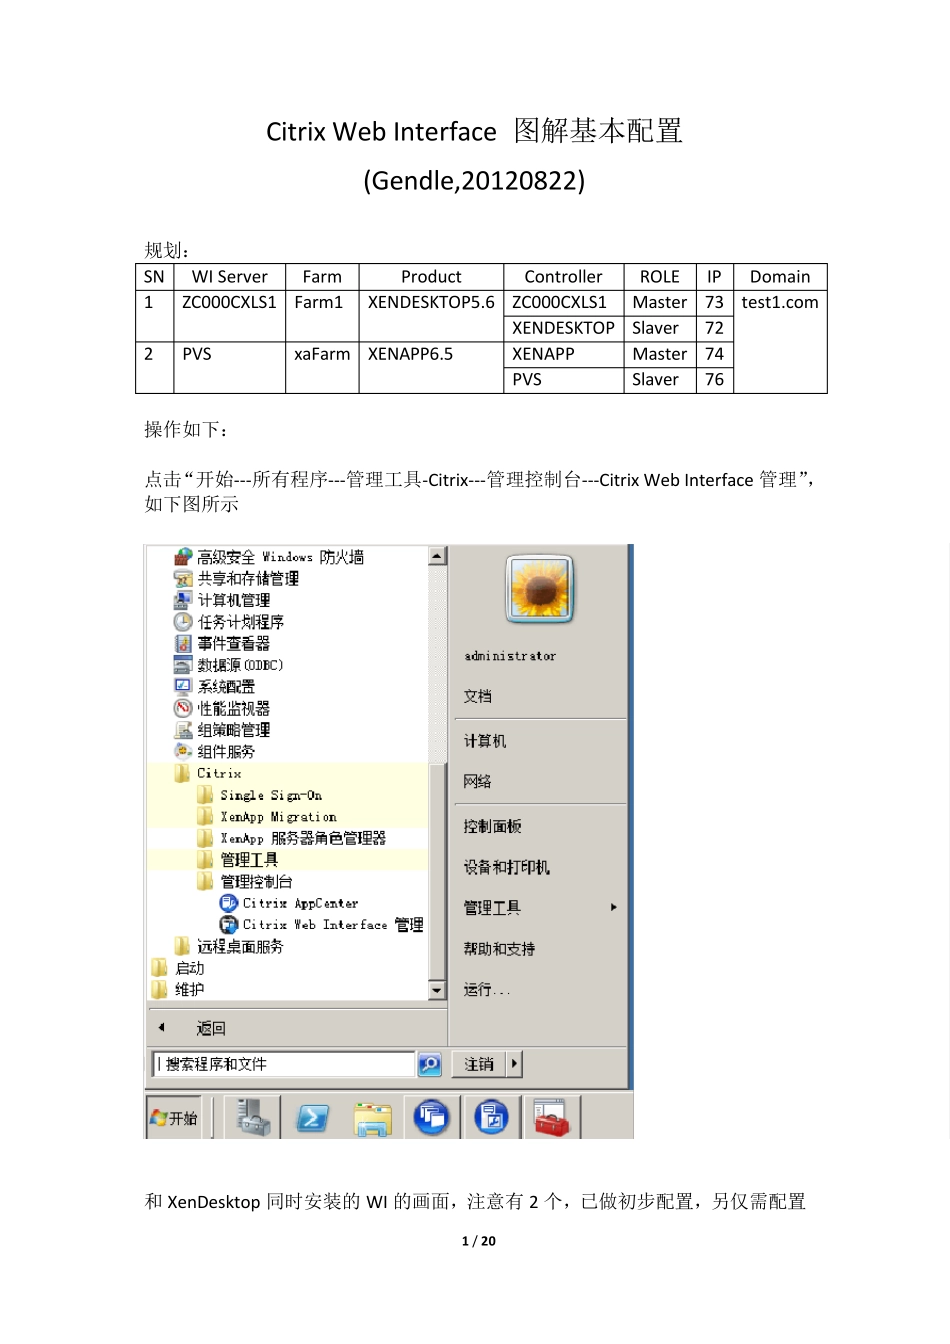Screen dimensions: 950x1344
Task: Click the first blue Citrix taskbar icon
Action: click(432, 1117)
